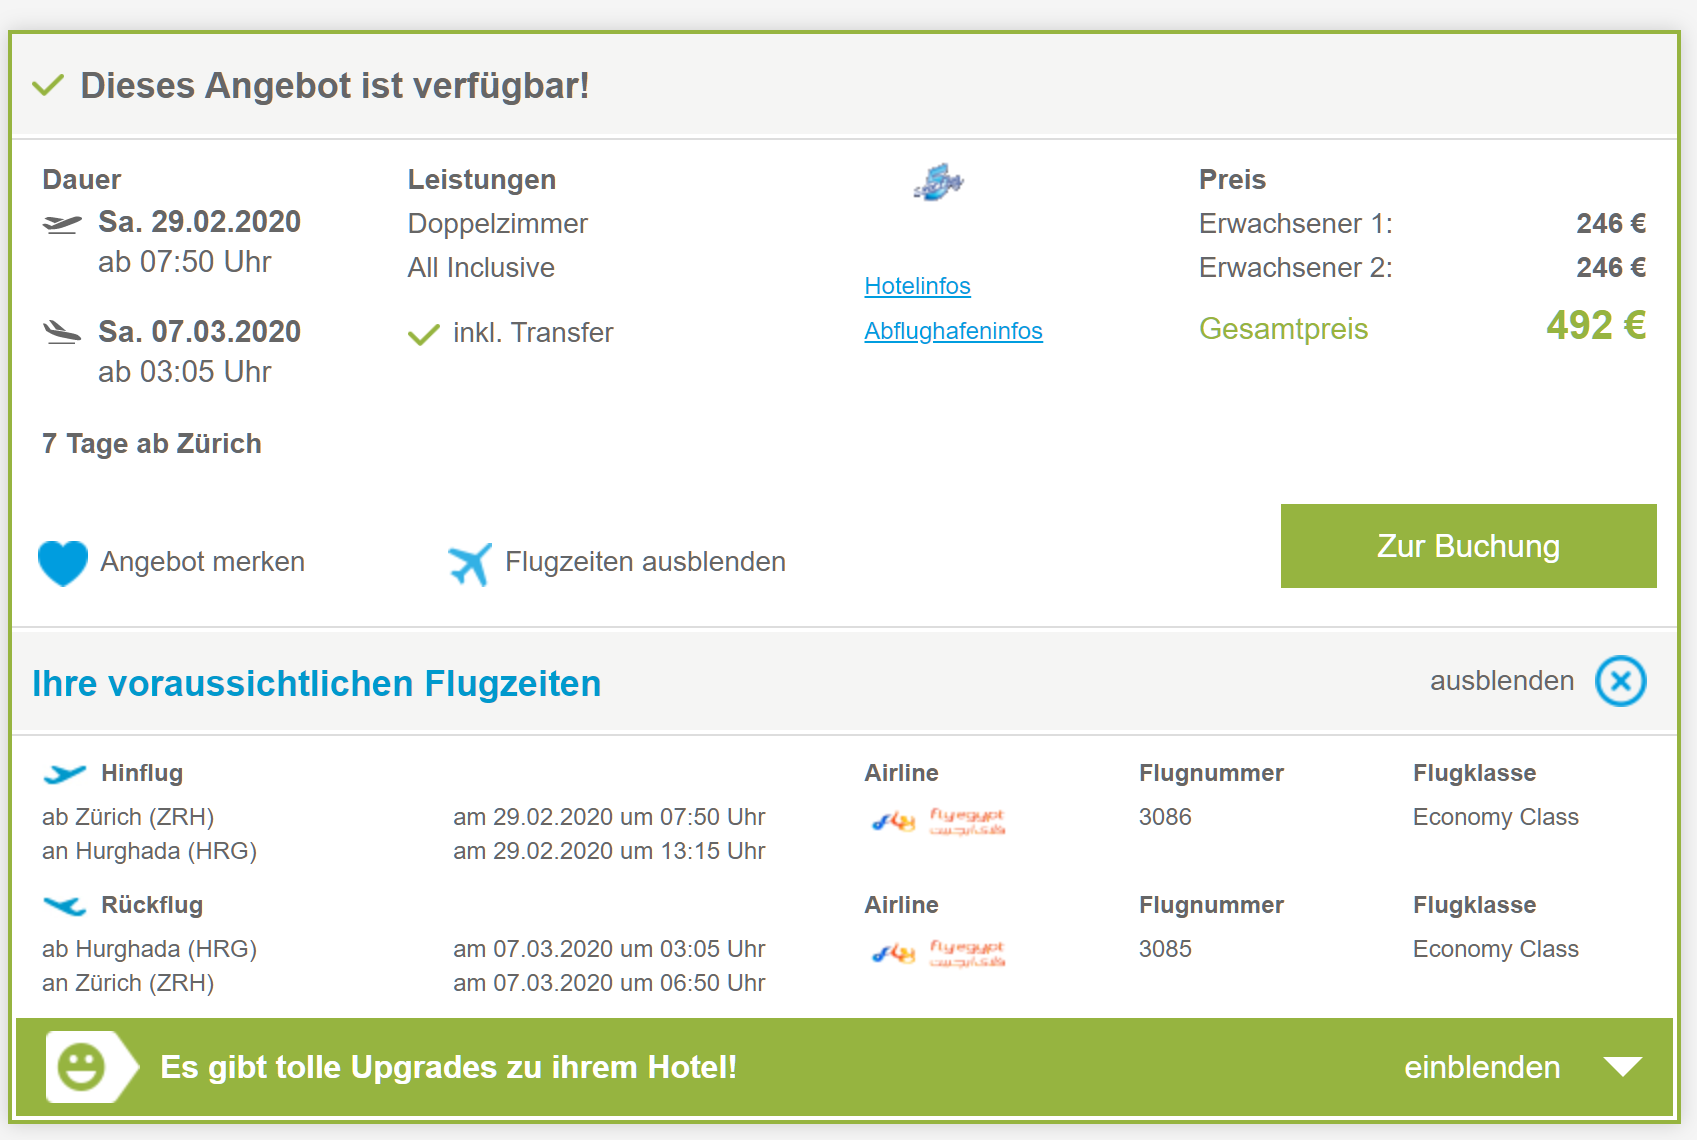
Task: Click the ab Zürich (ZRH) outbound departure text
Action: [128, 817]
